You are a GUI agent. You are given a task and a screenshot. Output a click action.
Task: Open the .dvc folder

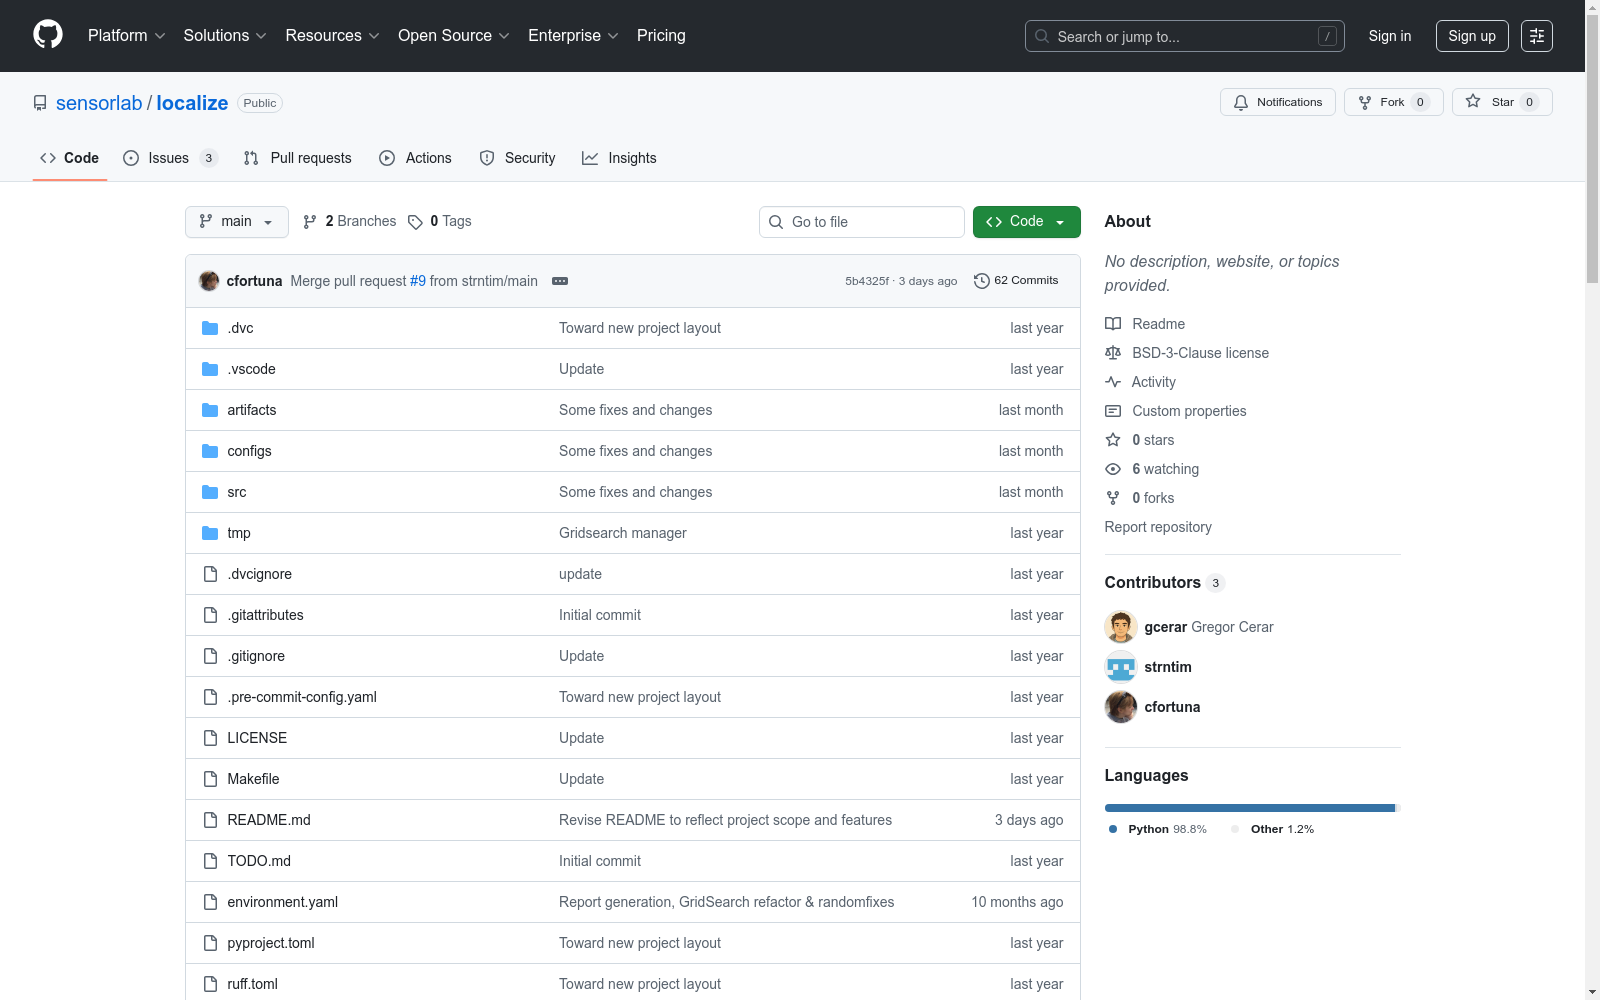click(240, 328)
